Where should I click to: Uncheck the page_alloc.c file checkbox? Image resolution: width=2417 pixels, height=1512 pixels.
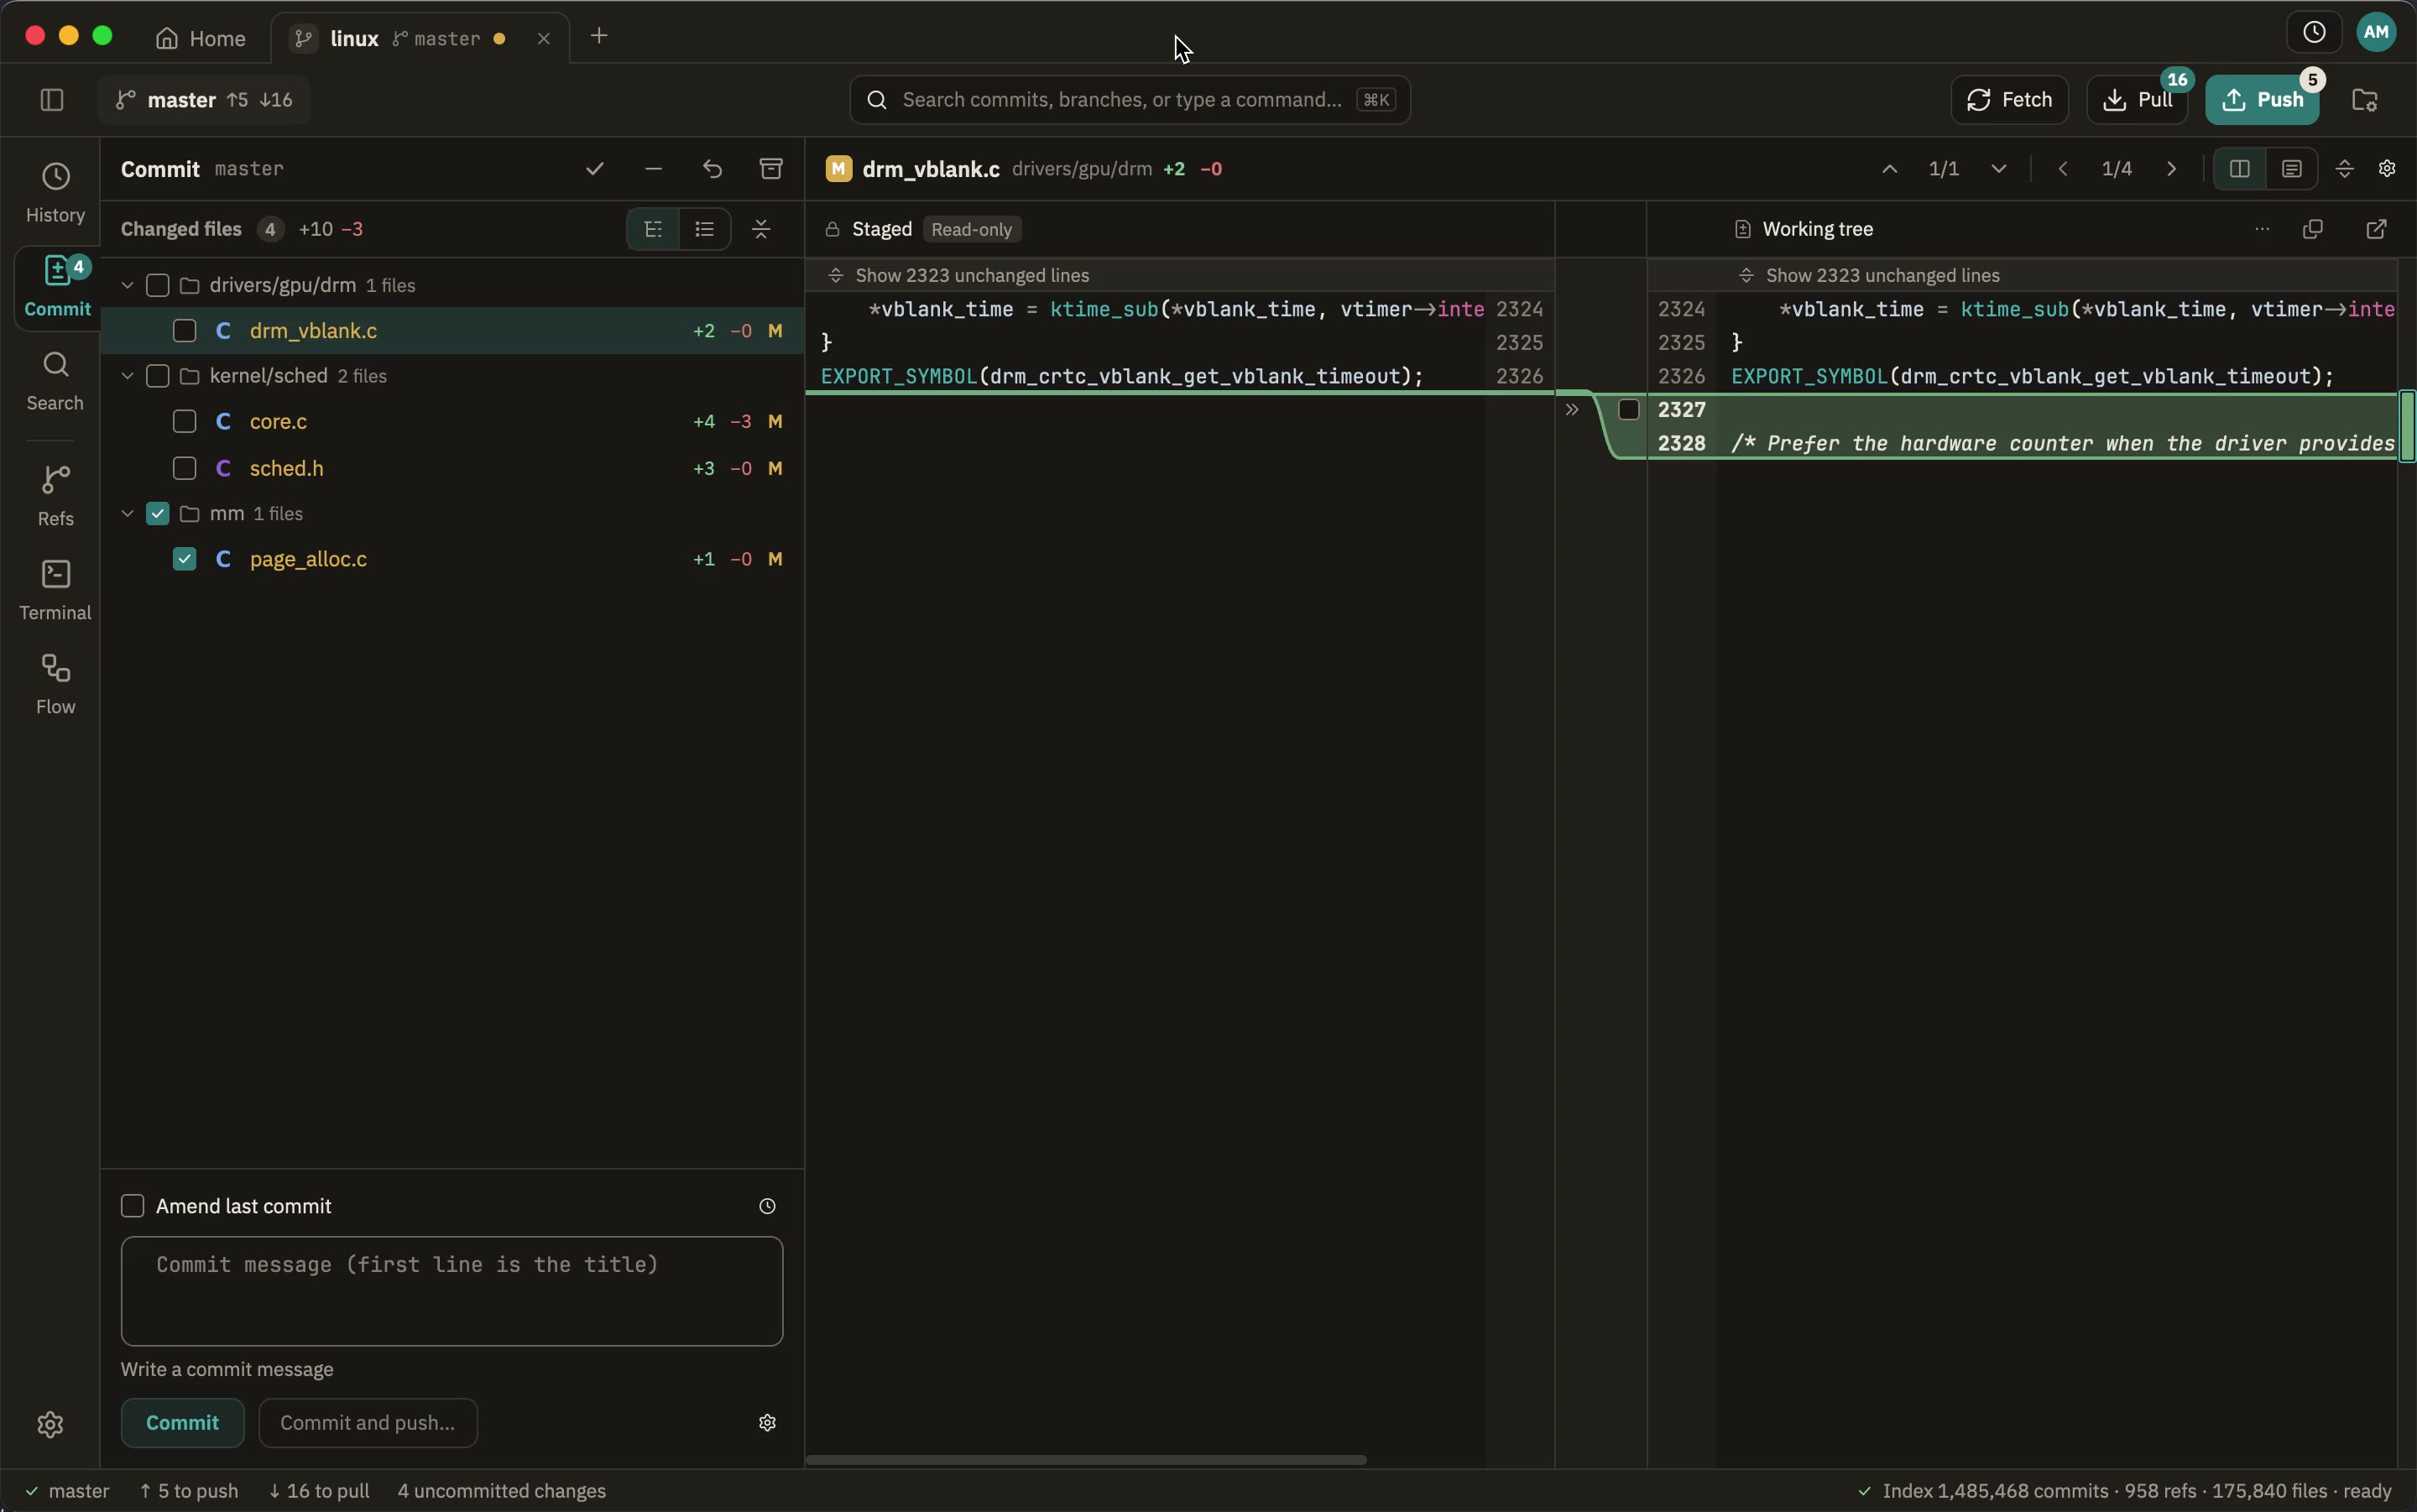coord(184,559)
